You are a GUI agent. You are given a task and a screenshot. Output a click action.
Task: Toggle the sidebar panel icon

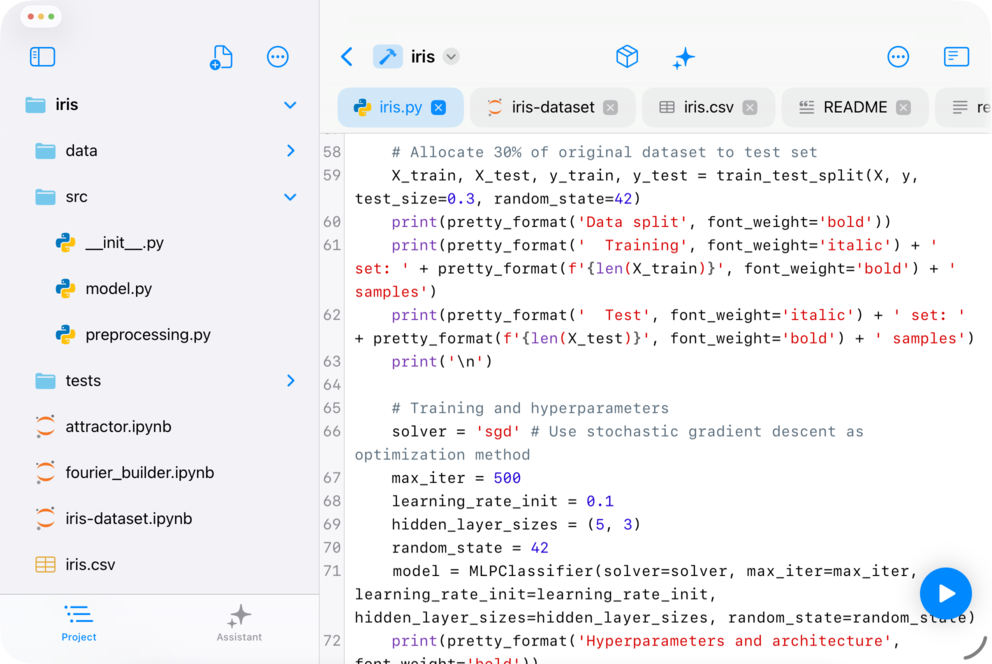tap(42, 57)
